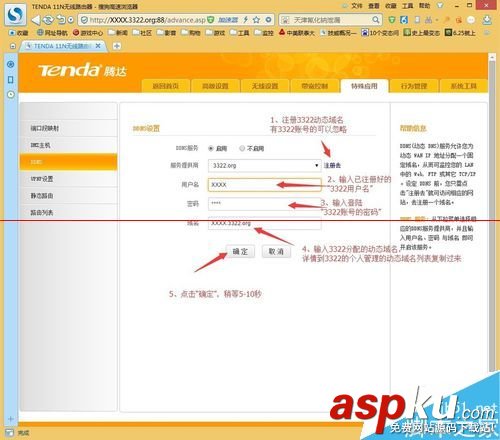Click the 确定 button
Viewport: 500px width, 440px height.
tap(240, 251)
